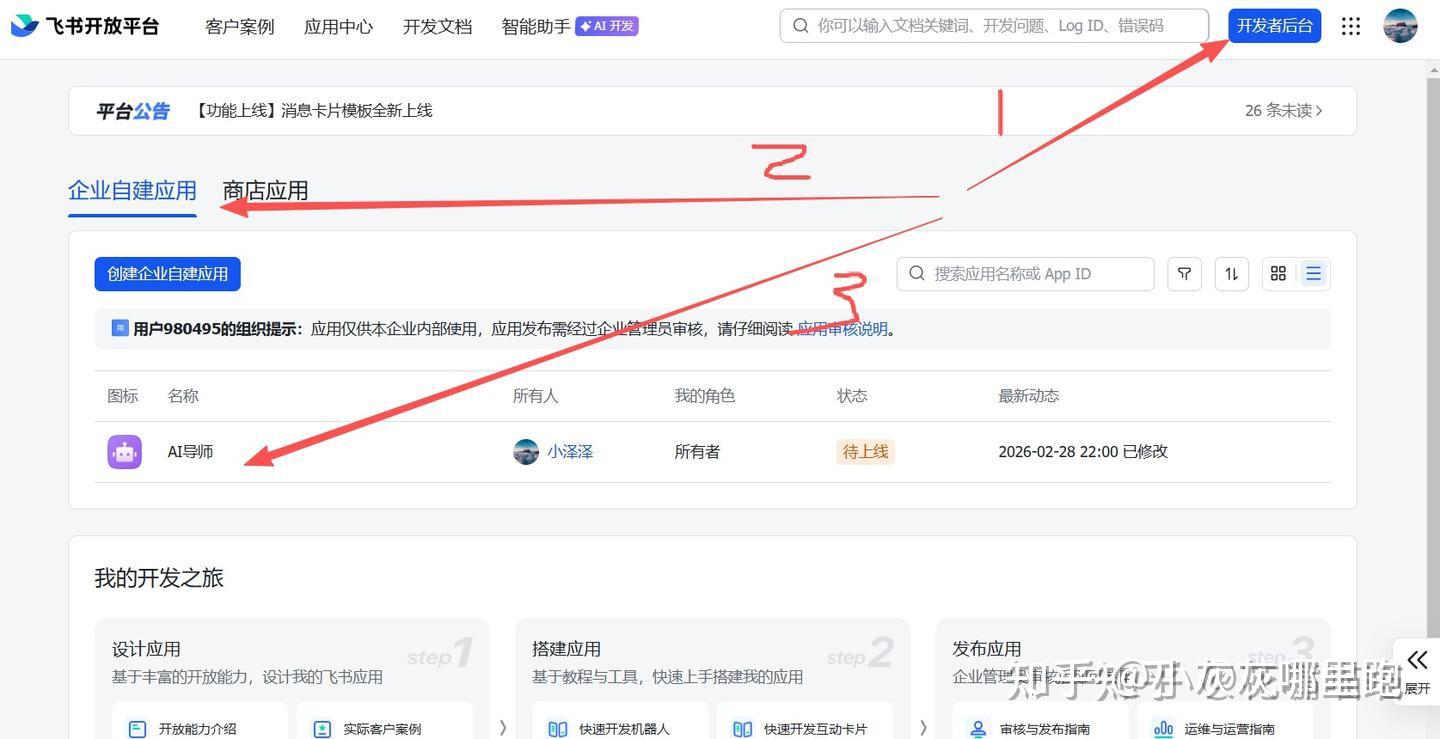Click the 飞书开放平台 logo
This screenshot has width=1440, height=739.
[x=85, y=26]
